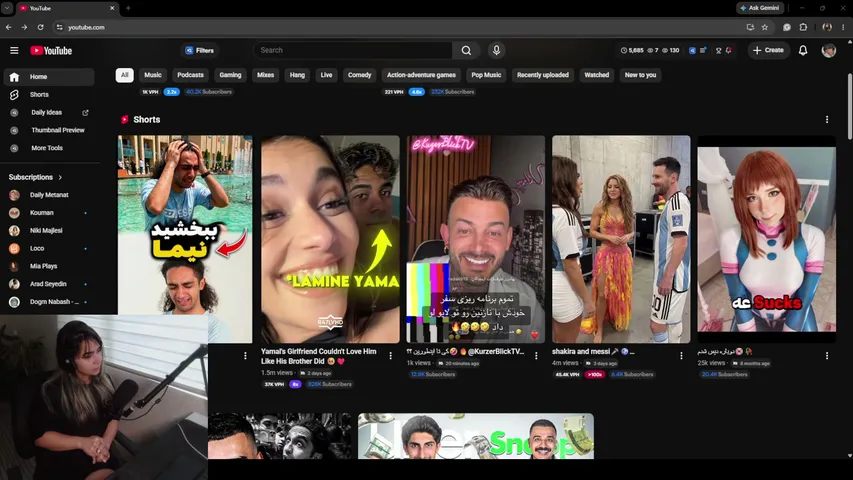Select the Recently uploaded chip
Viewport: 853px width, 480px height.
pos(543,75)
